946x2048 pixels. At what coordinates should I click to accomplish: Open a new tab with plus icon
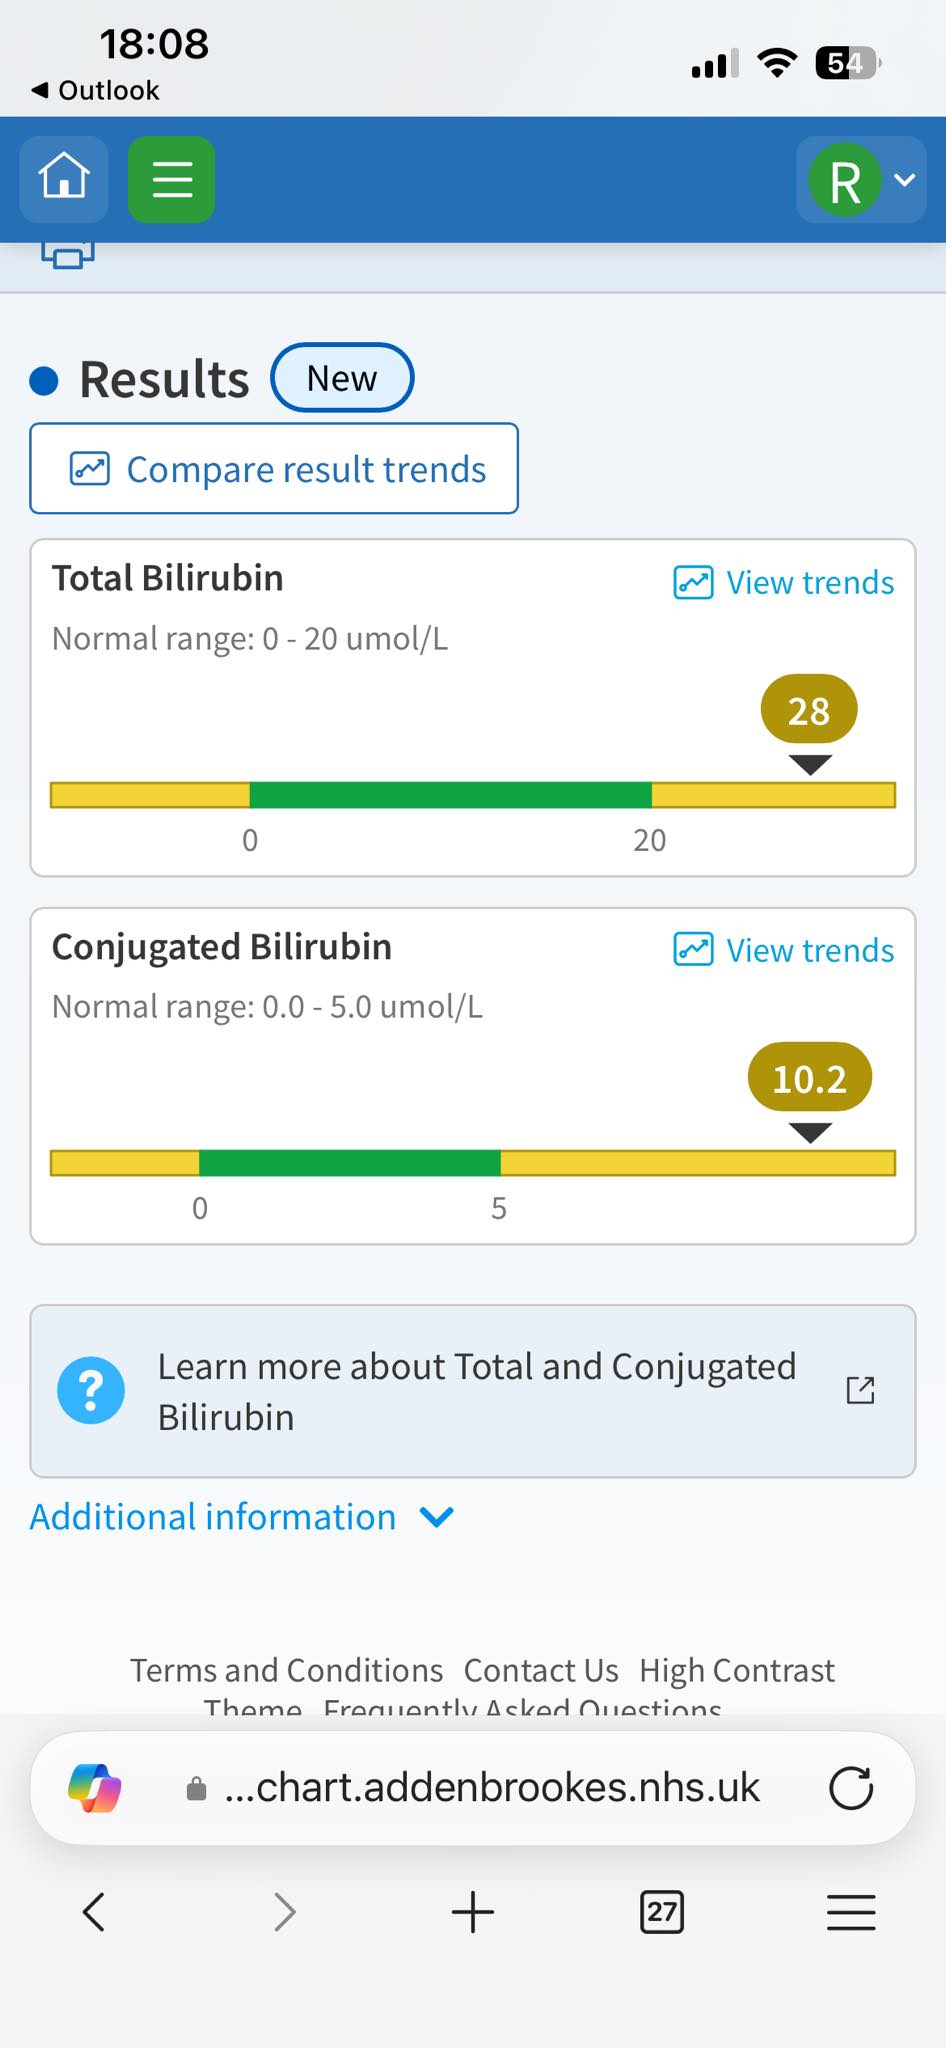[x=473, y=1912]
